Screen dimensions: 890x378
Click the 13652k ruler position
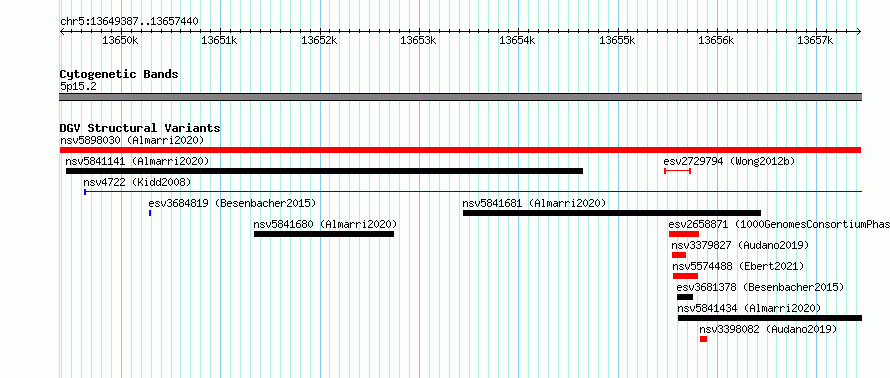[x=320, y=40]
